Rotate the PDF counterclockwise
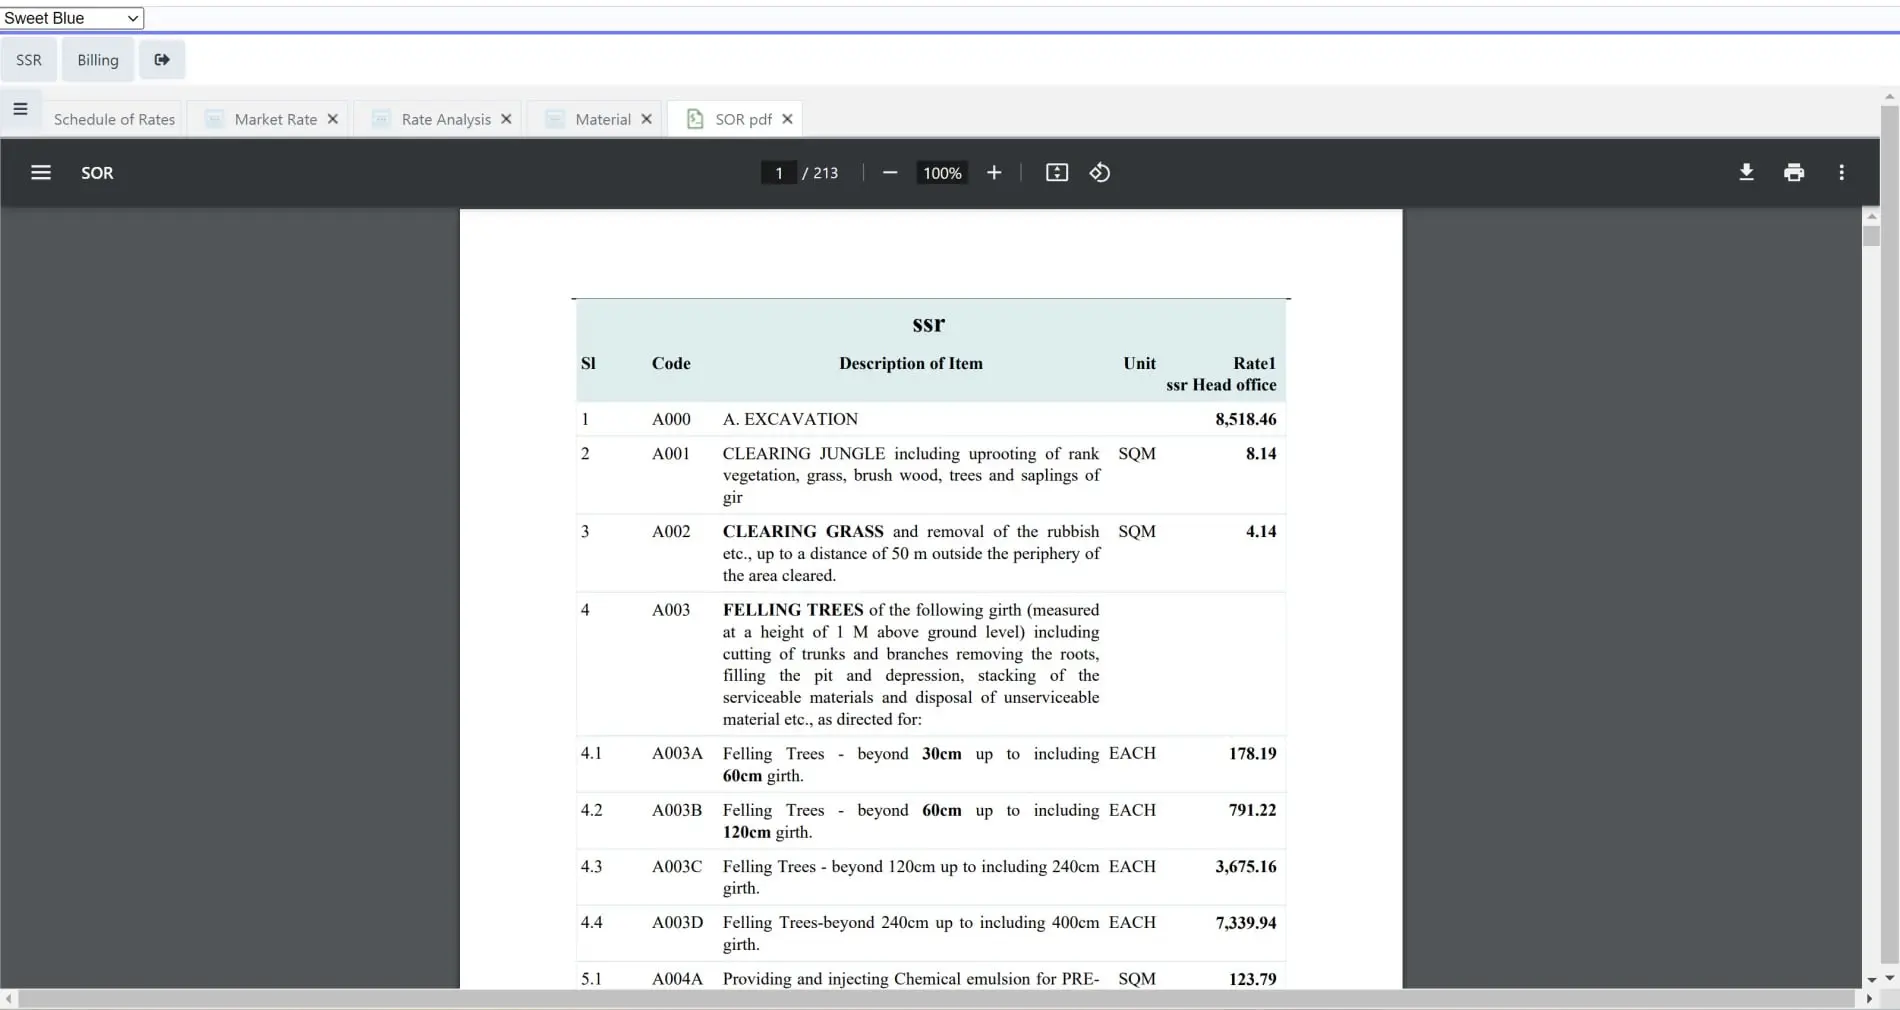This screenshot has height=1010, width=1900. 1100,173
